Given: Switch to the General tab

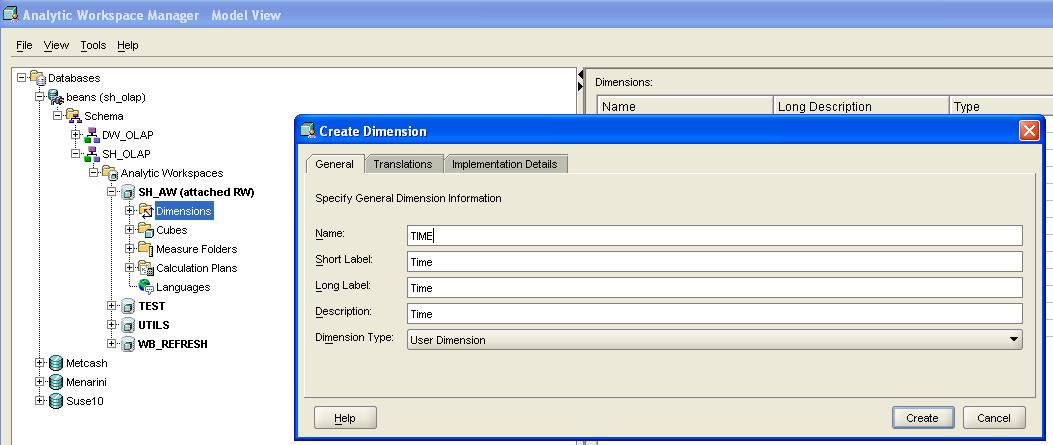Looking at the screenshot, I should point(334,164).
